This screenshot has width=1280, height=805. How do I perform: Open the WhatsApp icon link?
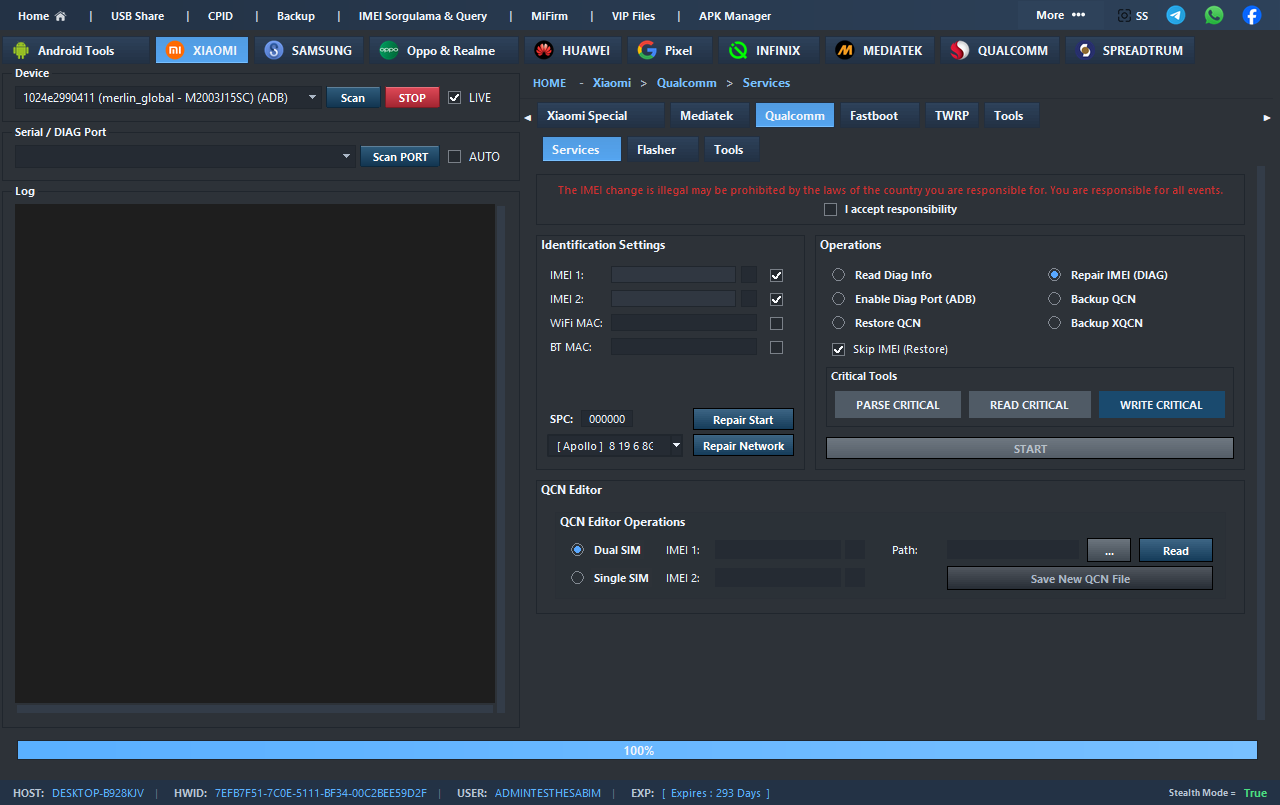pos(1214,15)
